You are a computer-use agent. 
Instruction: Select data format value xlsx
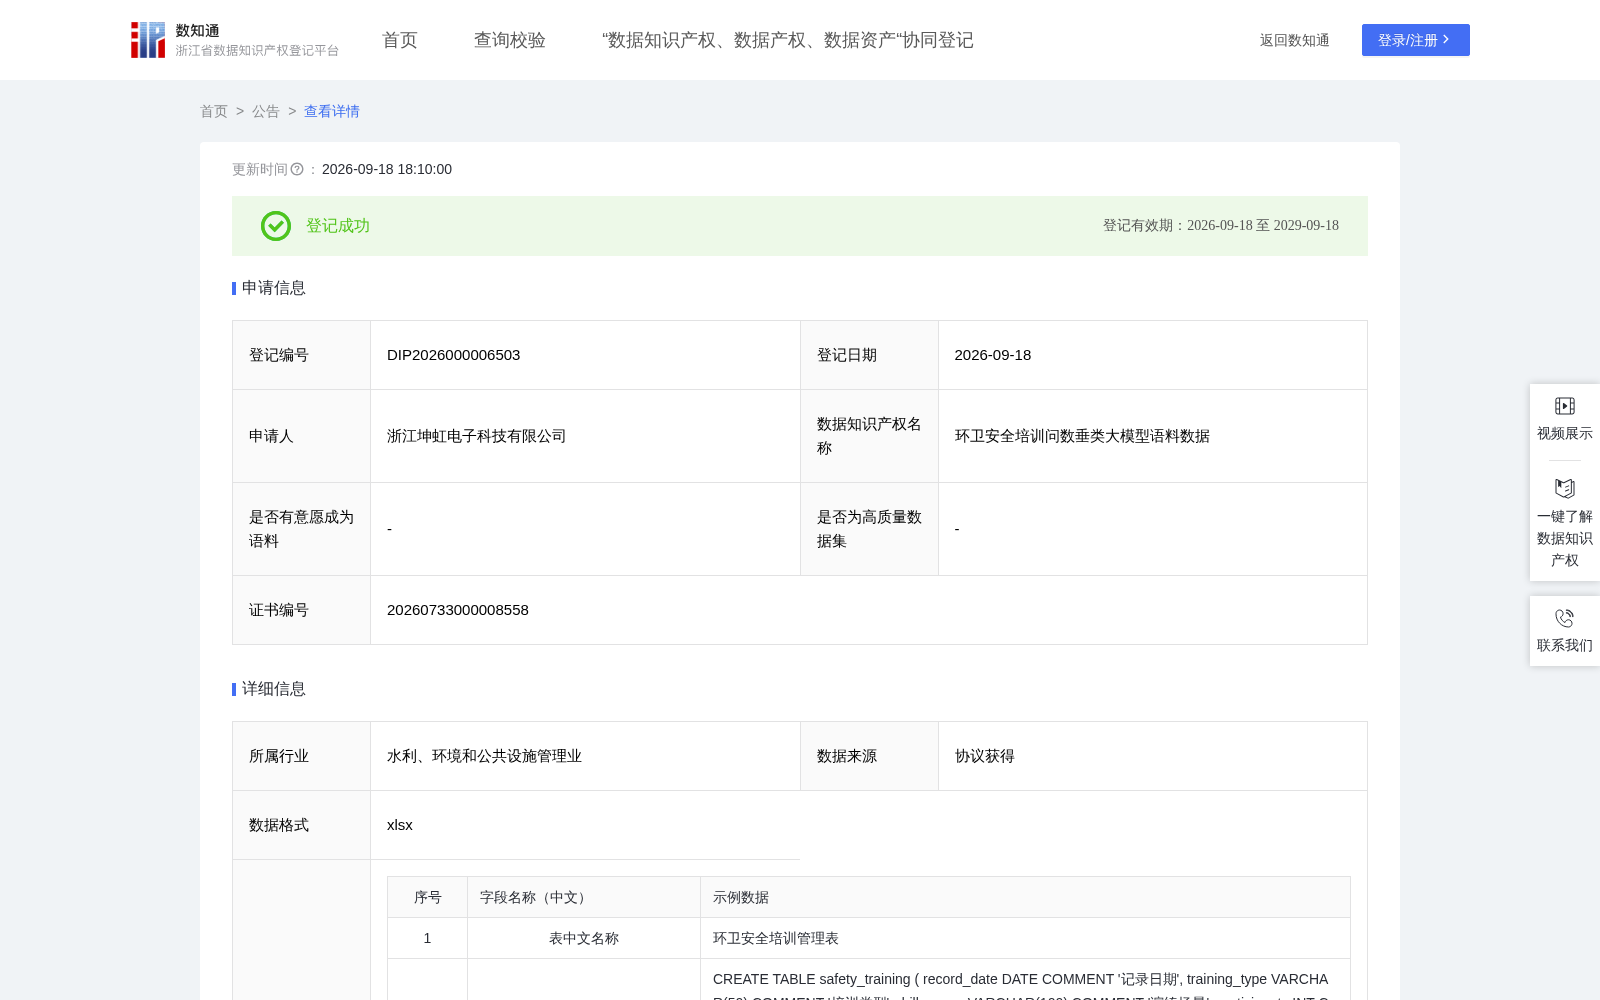(400, 825)
